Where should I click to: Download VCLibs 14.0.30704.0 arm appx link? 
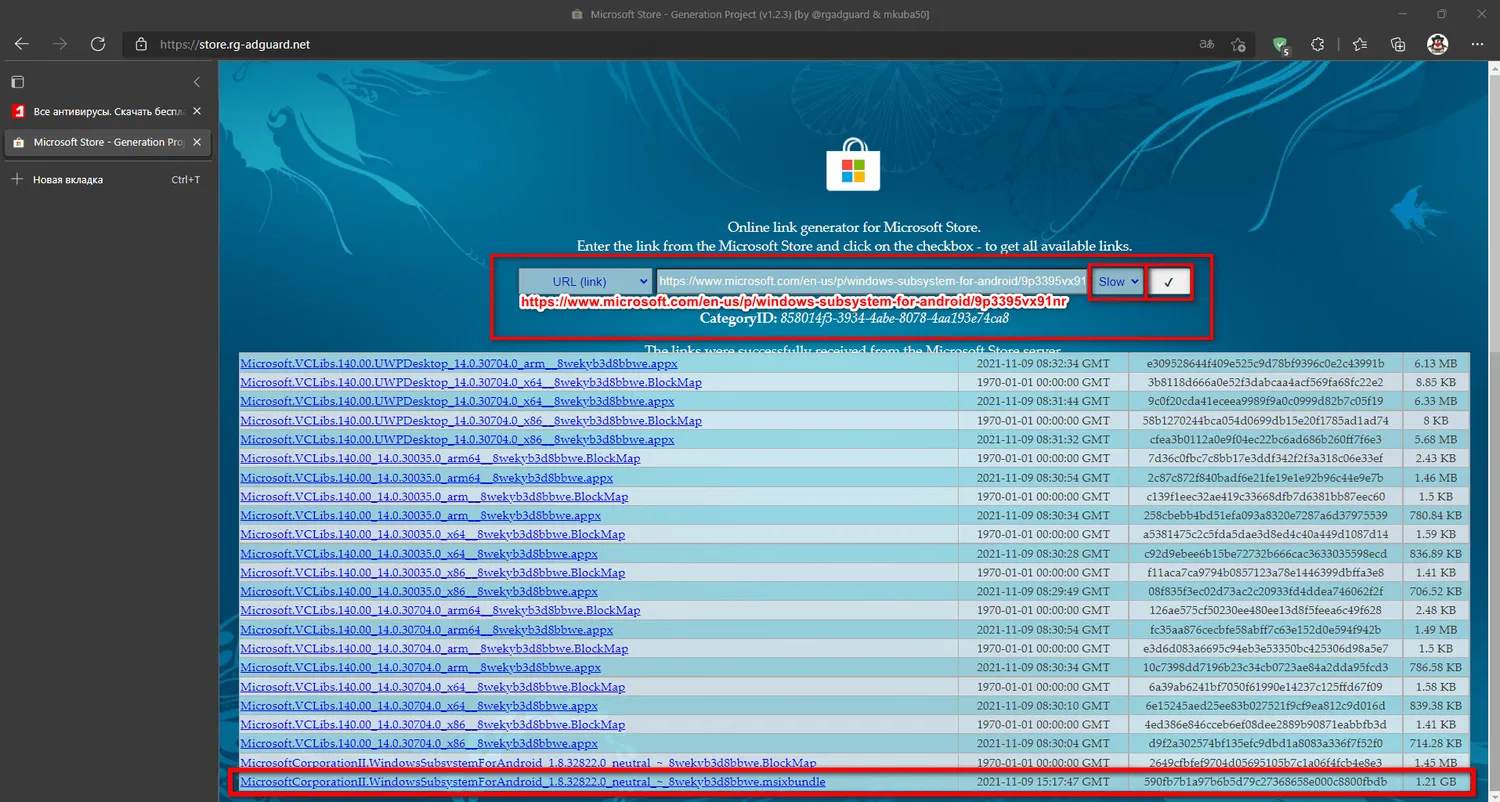[421, 668]
